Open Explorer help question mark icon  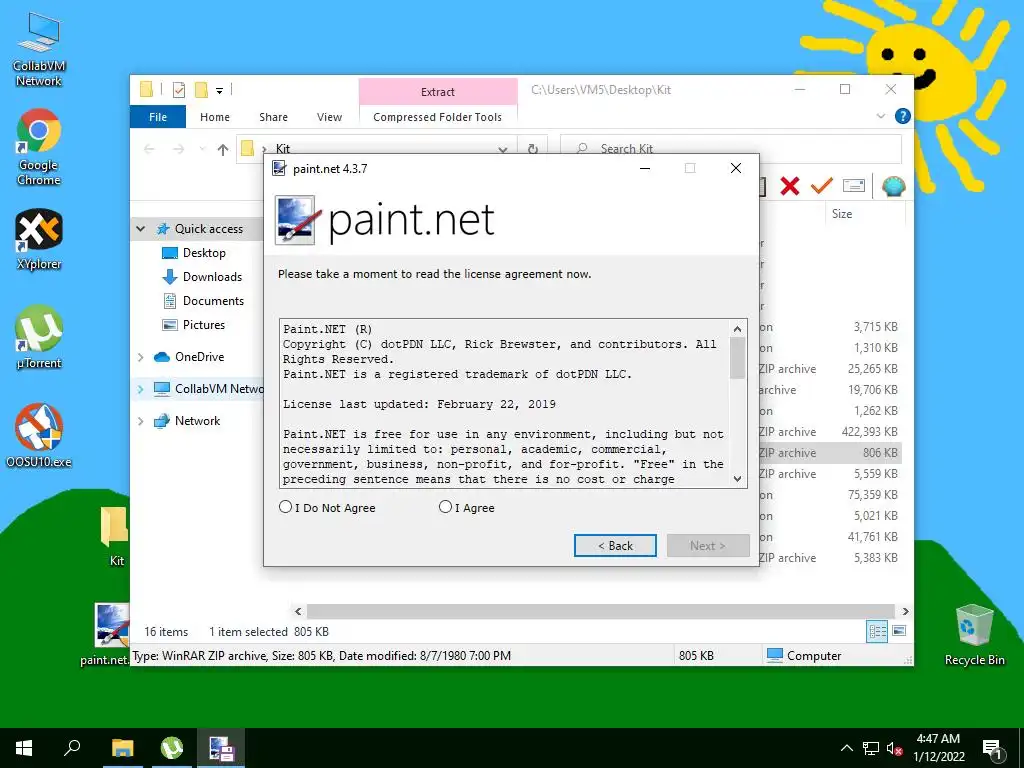click(x=903, y=116)
